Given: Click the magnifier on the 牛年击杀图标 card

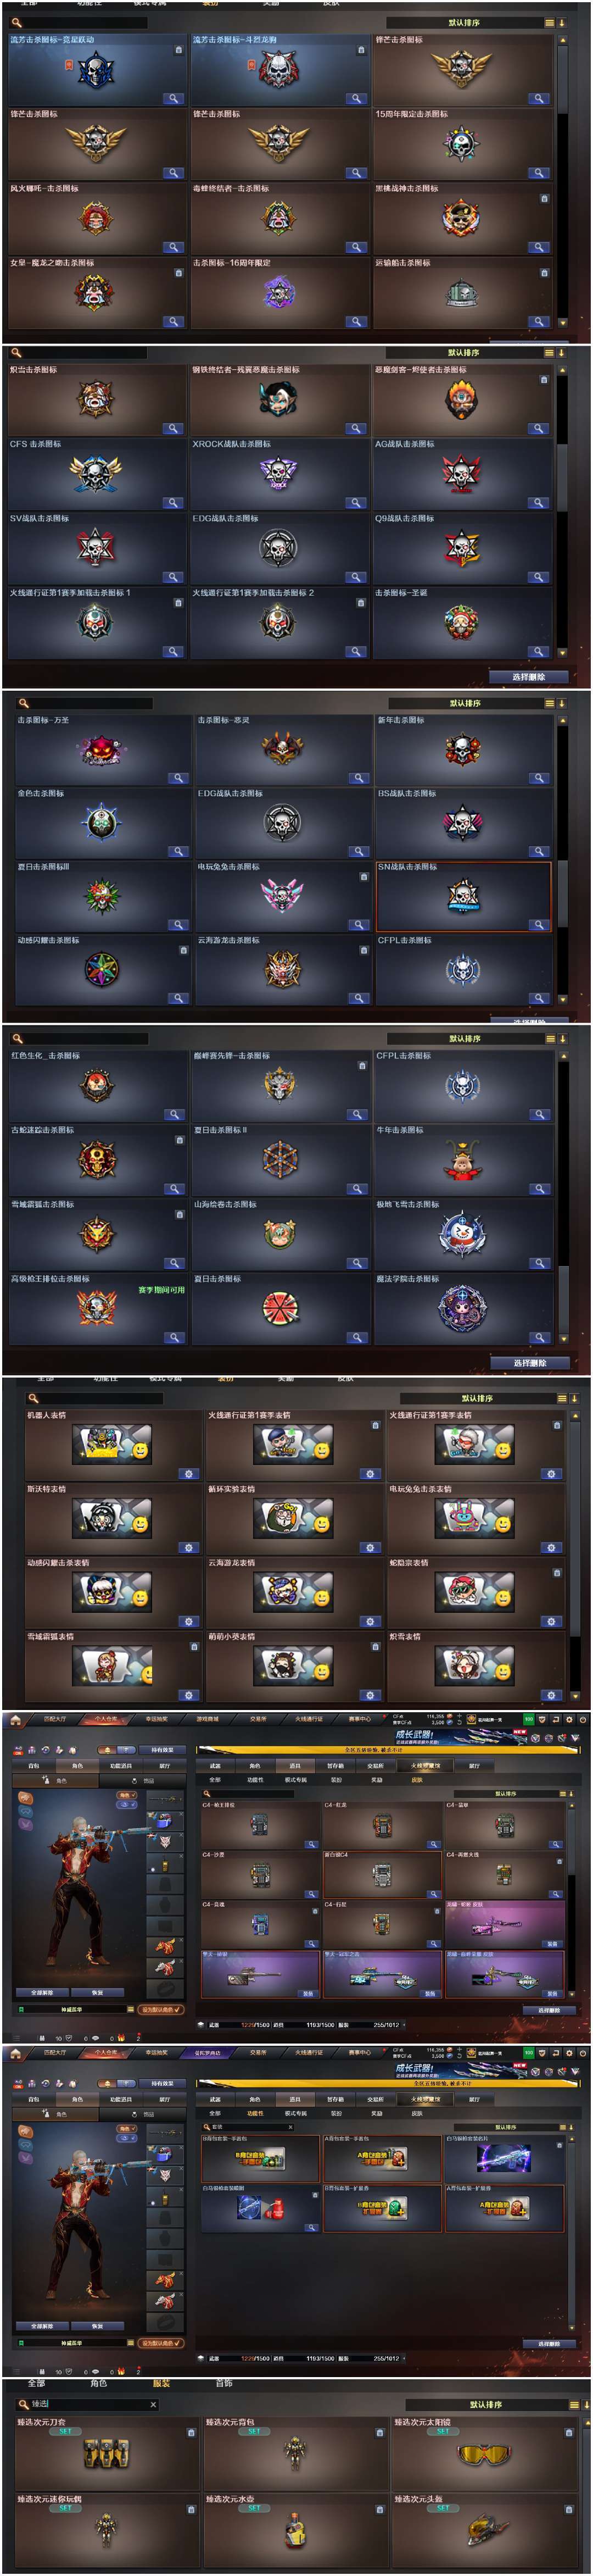Looking at the screenshot, I should pyautogui.click(x=540, y=1189).
